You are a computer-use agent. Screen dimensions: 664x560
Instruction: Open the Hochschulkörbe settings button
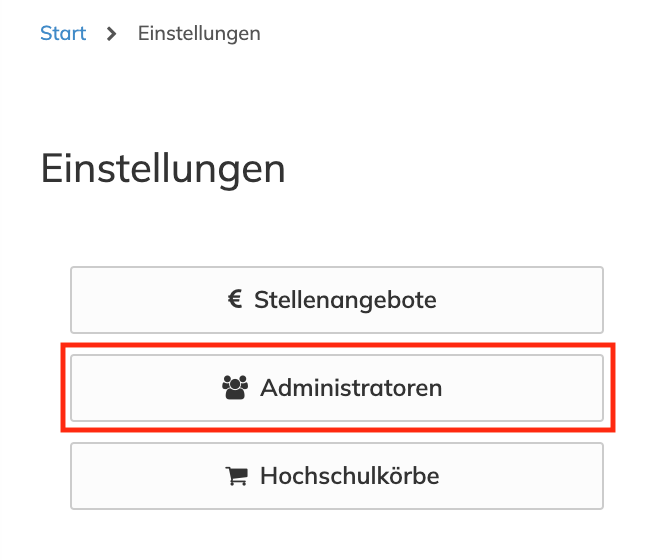point(337,476)
